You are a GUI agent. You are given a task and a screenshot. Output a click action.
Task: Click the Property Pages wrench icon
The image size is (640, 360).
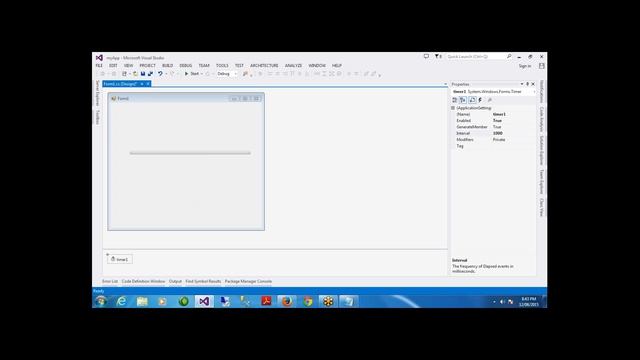(489, 100)
